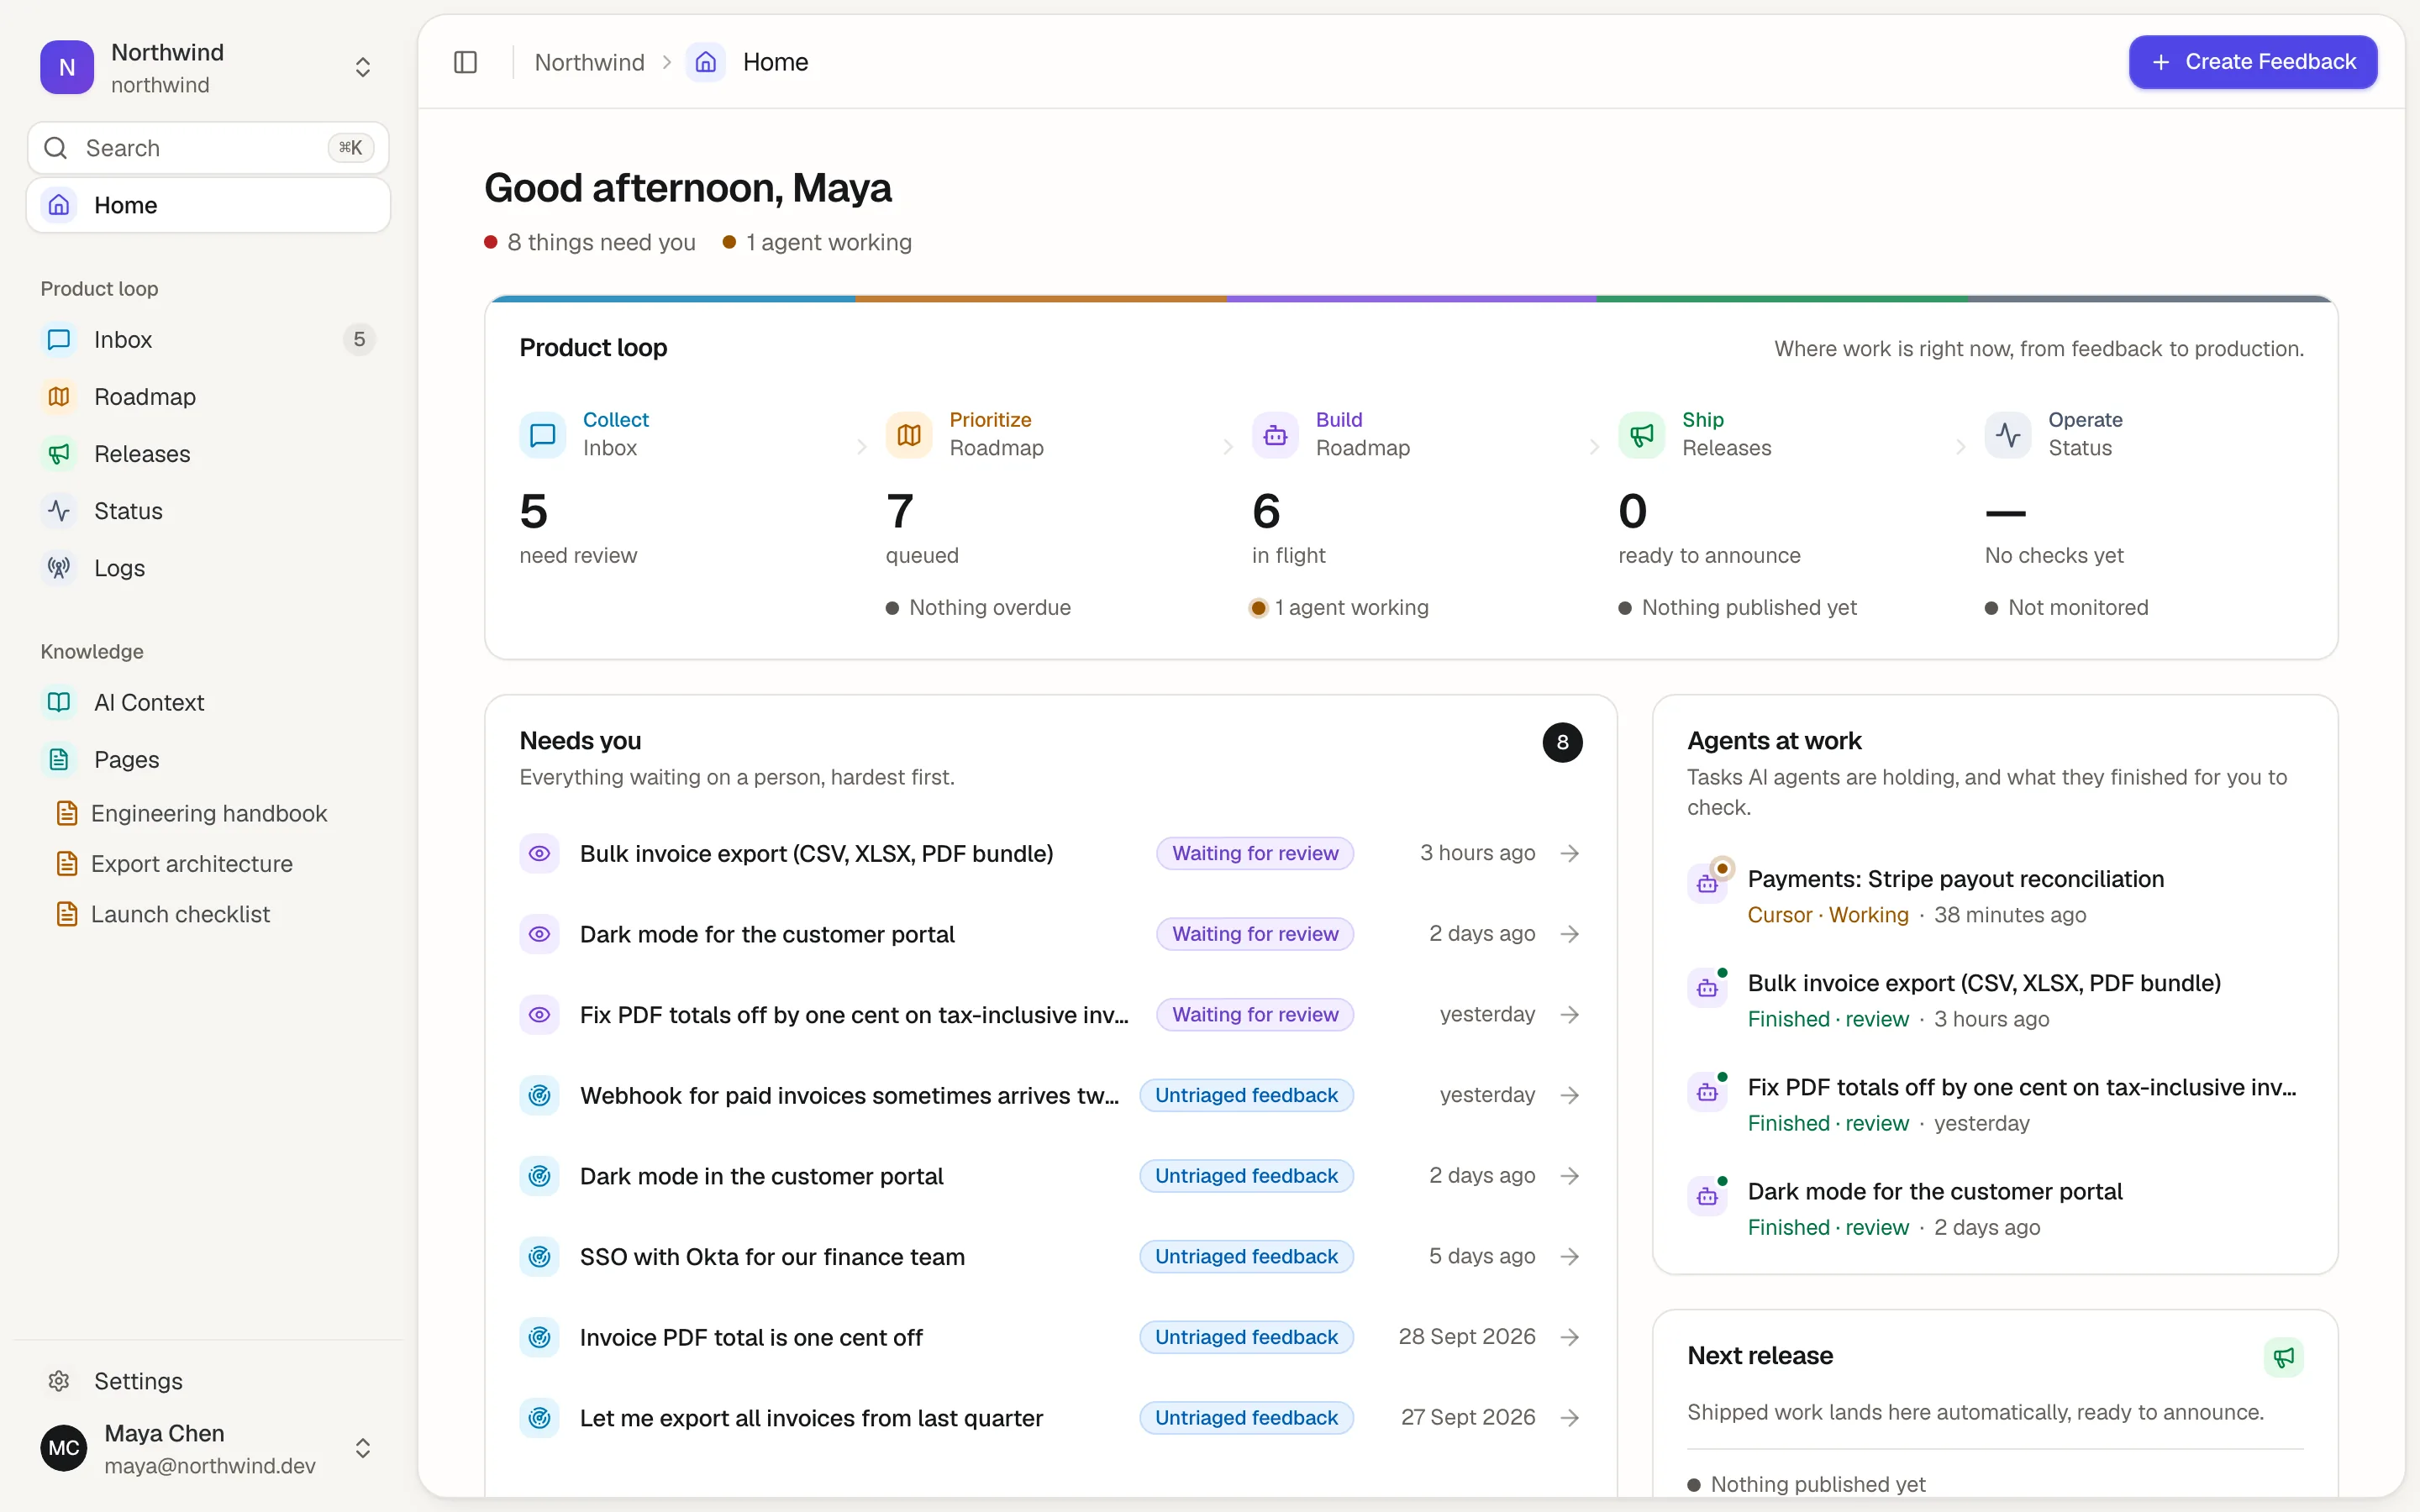This screenshot has height=1512, width=2420.
Task: Click the Next release megaphone icon
Action: [2283, 1357]
